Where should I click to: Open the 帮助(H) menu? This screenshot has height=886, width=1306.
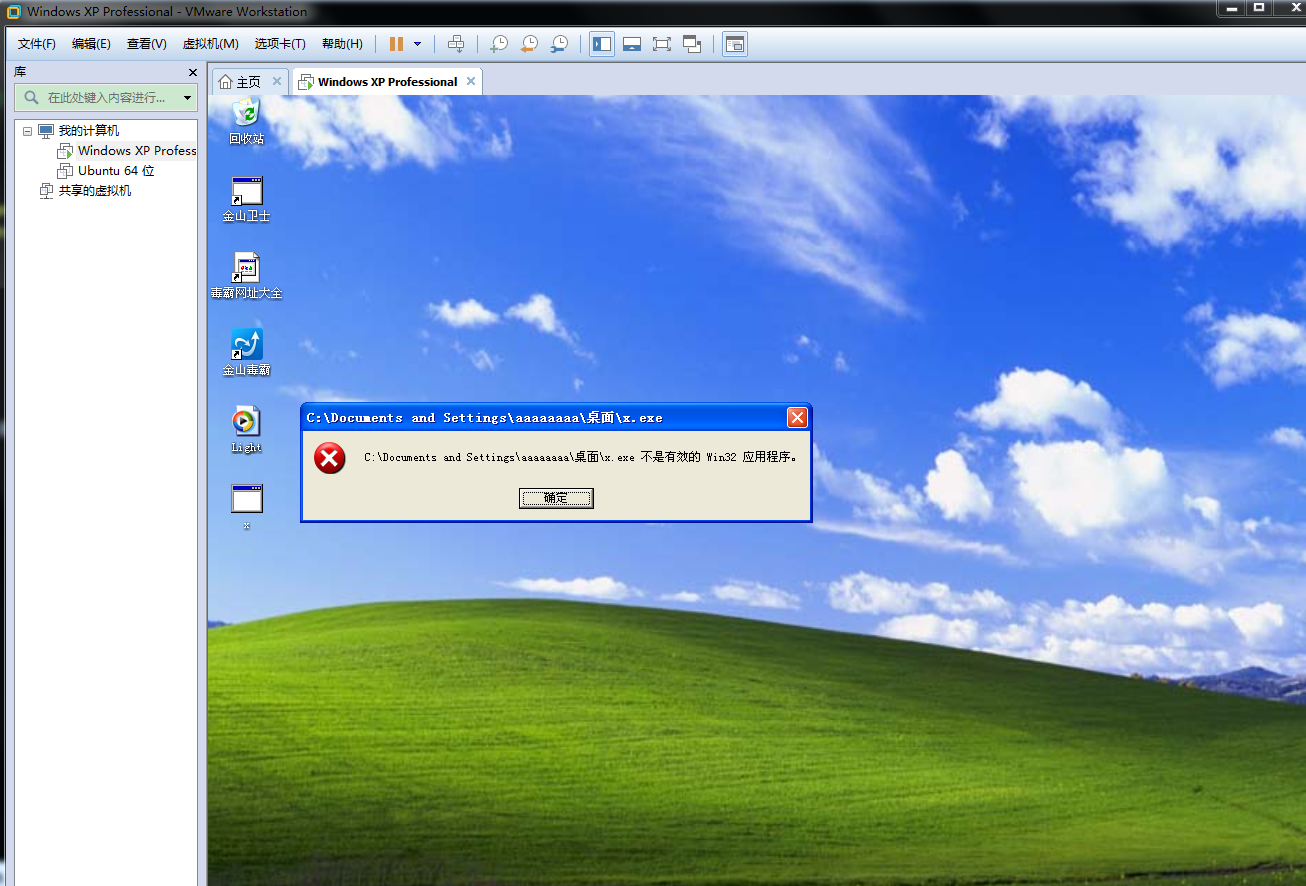pos(342,44)
